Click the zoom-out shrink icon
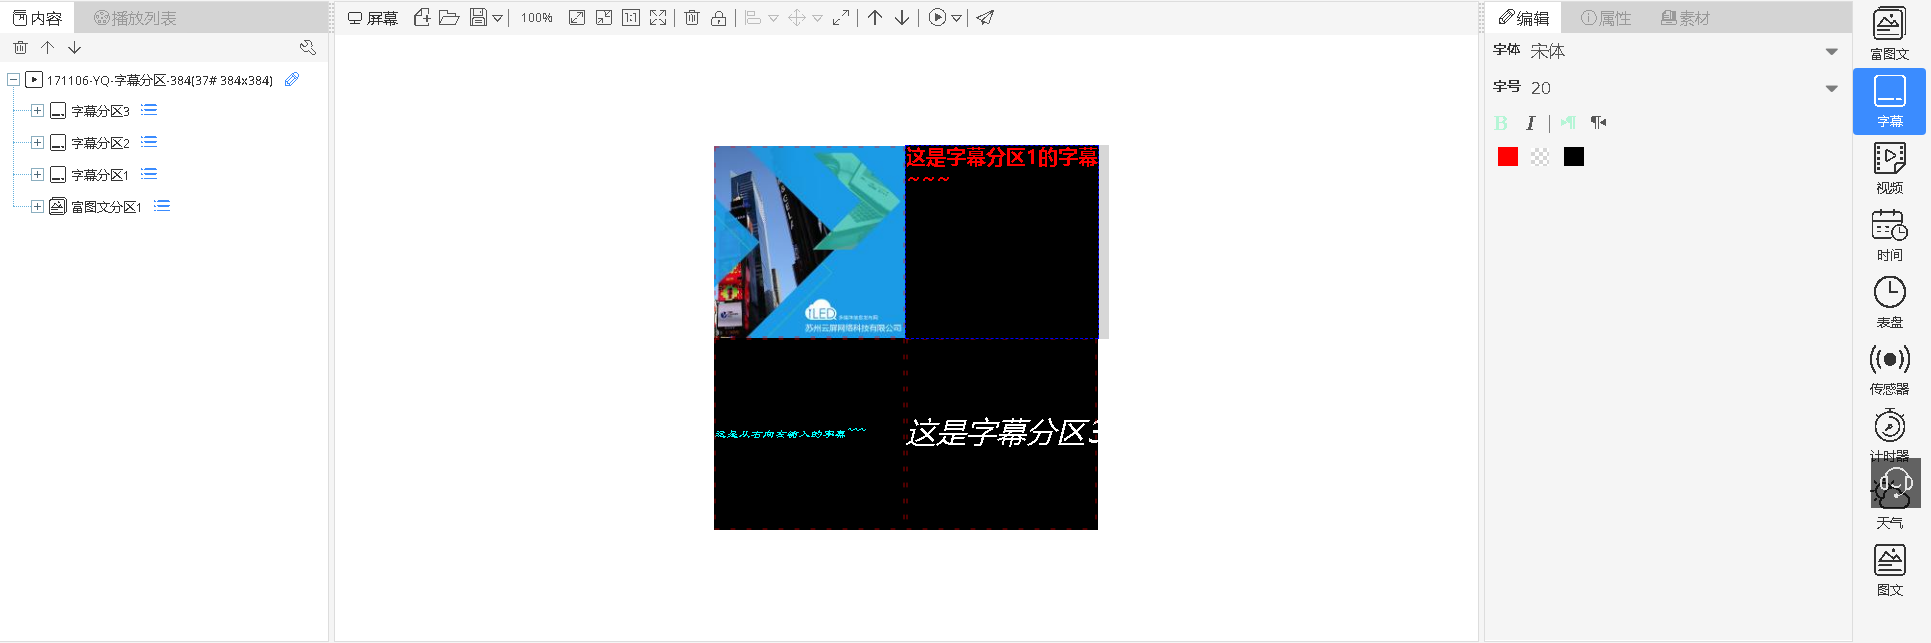Screen dimensions: 1931x643 pos(604,17)
